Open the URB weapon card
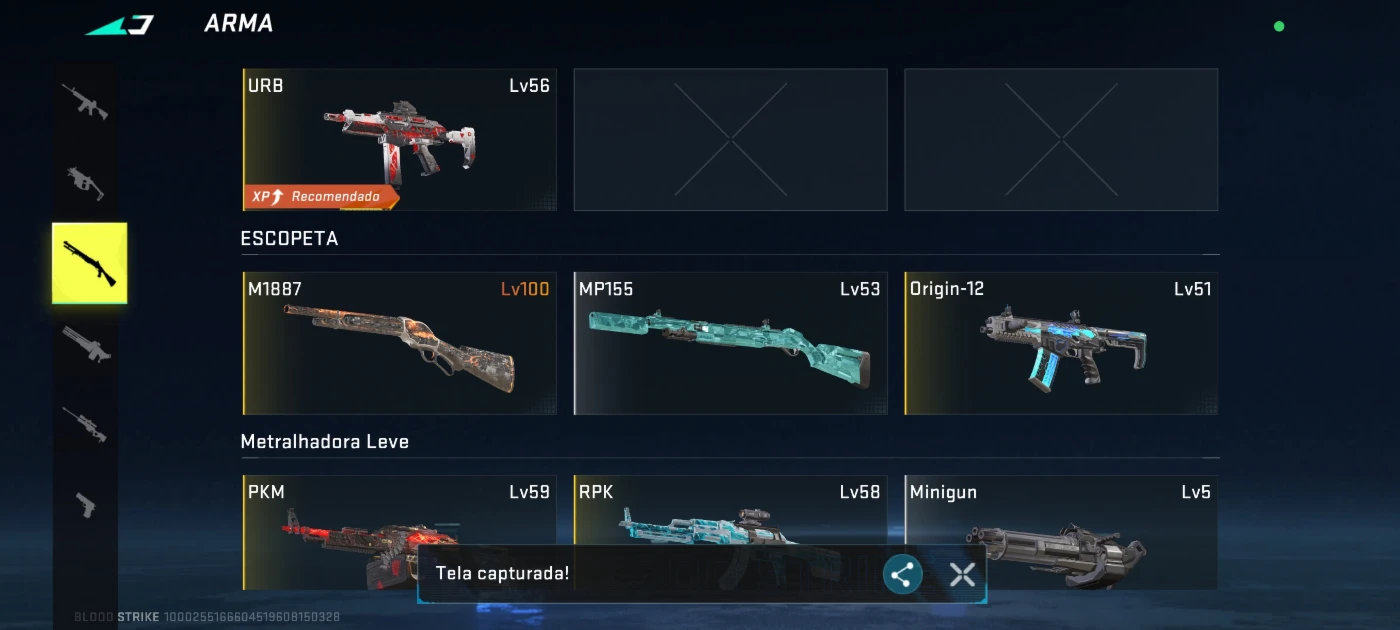This screenshot has width=1400, height=630. point(399,139)
